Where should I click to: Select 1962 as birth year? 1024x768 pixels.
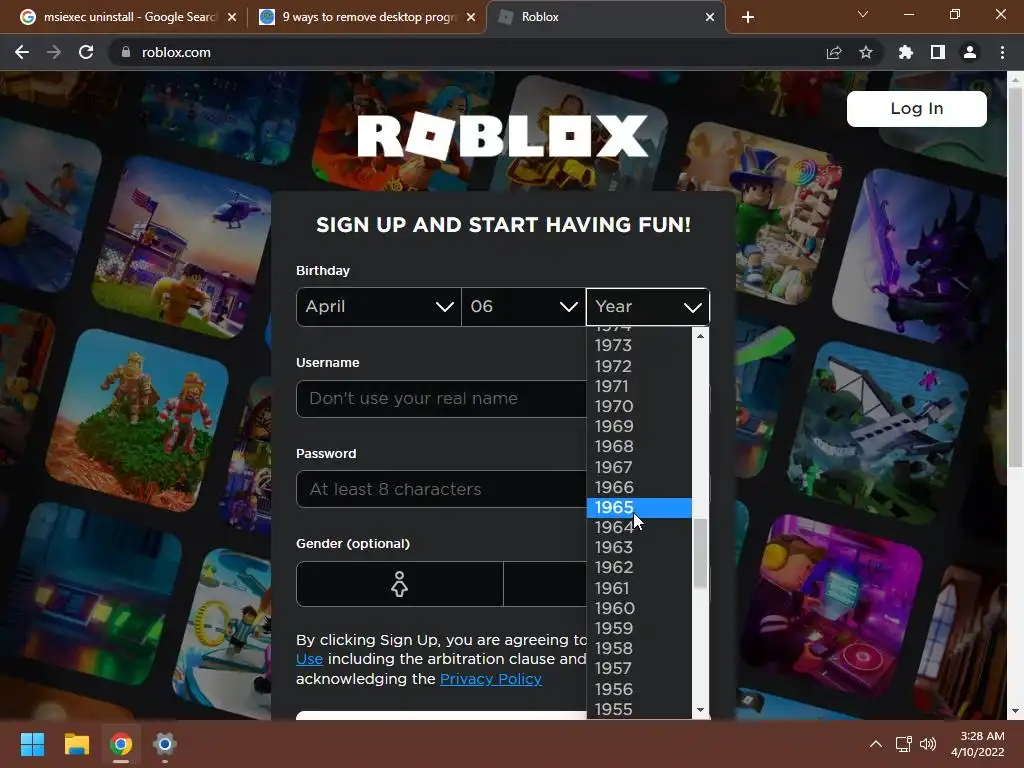639,568
